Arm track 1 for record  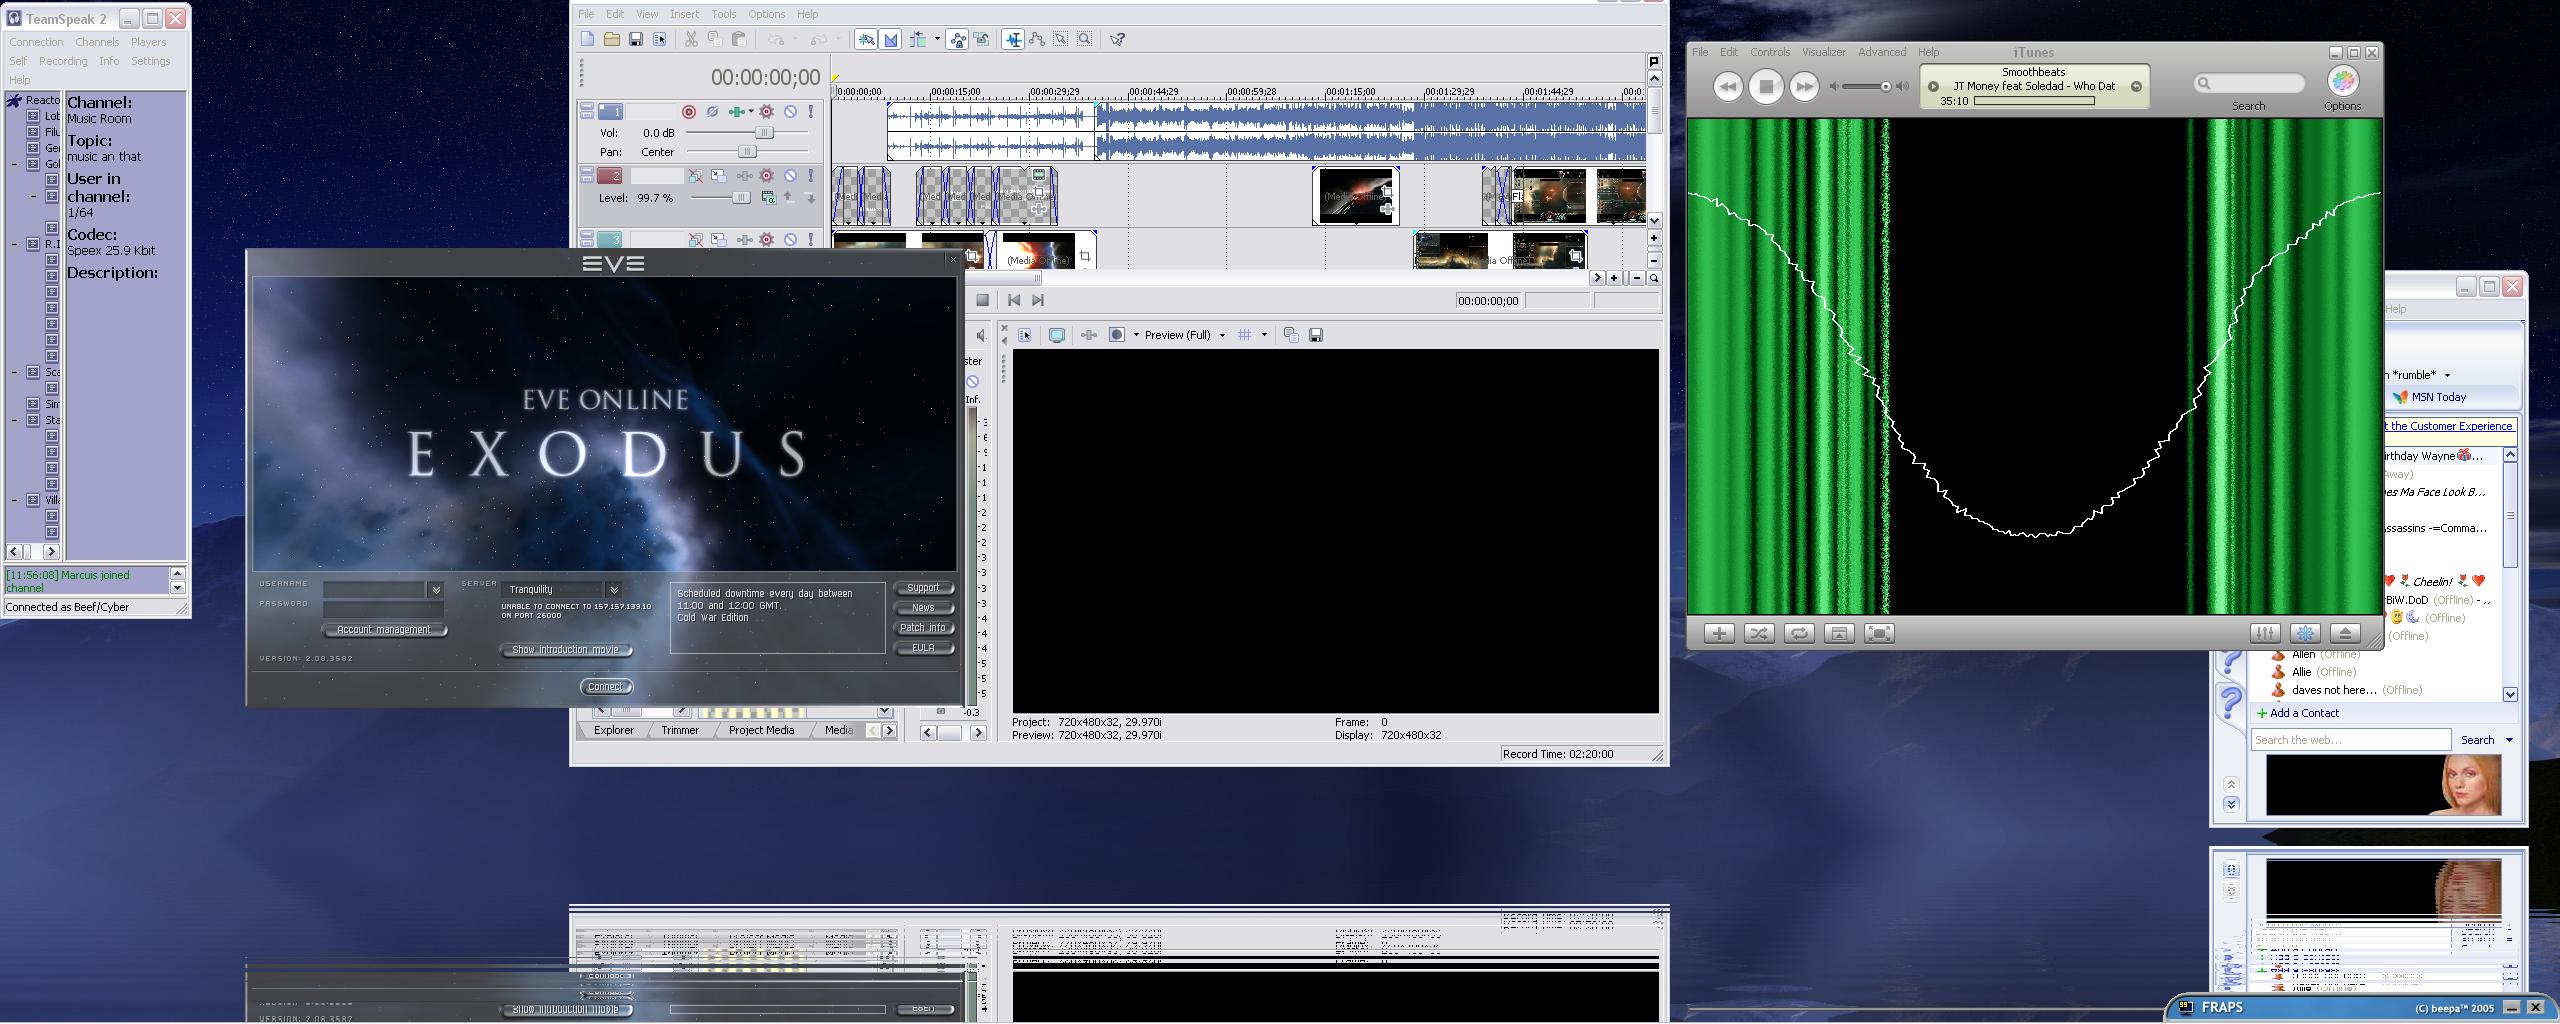pos(689,112)
